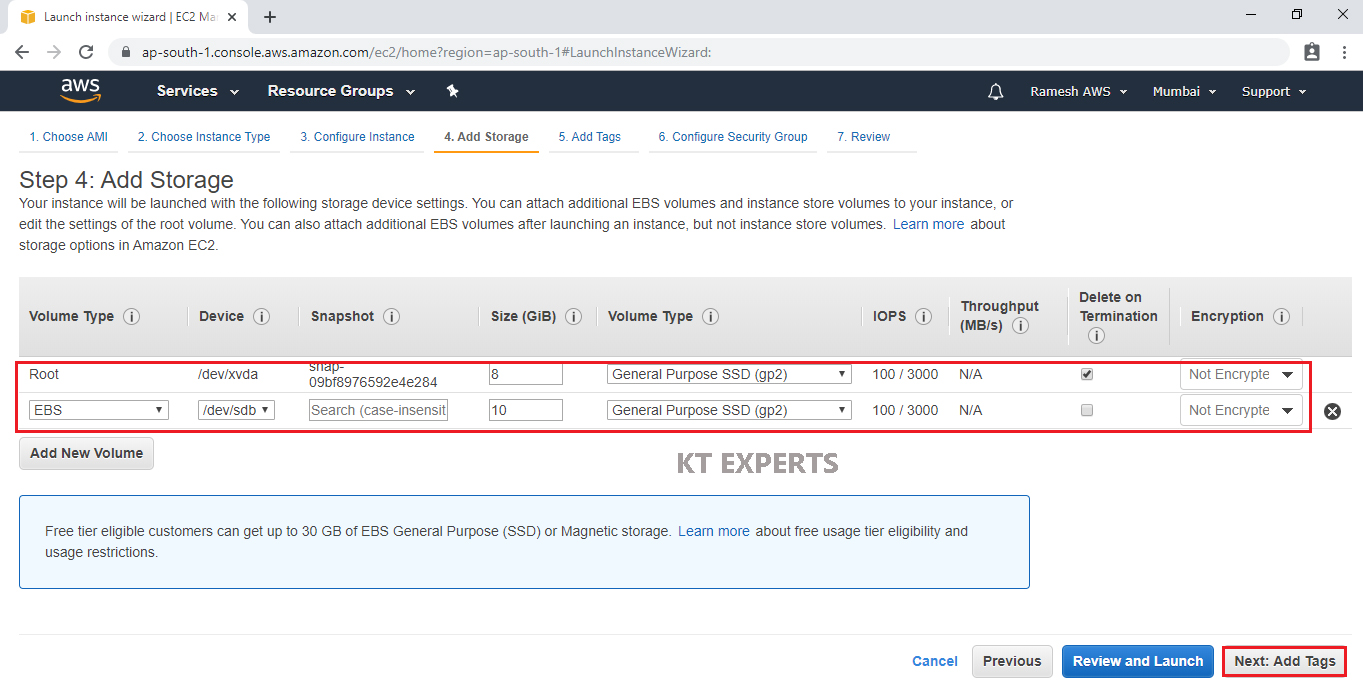Open the EBS volume type dropdown
1363x692 pixels.
pos(99,410)
